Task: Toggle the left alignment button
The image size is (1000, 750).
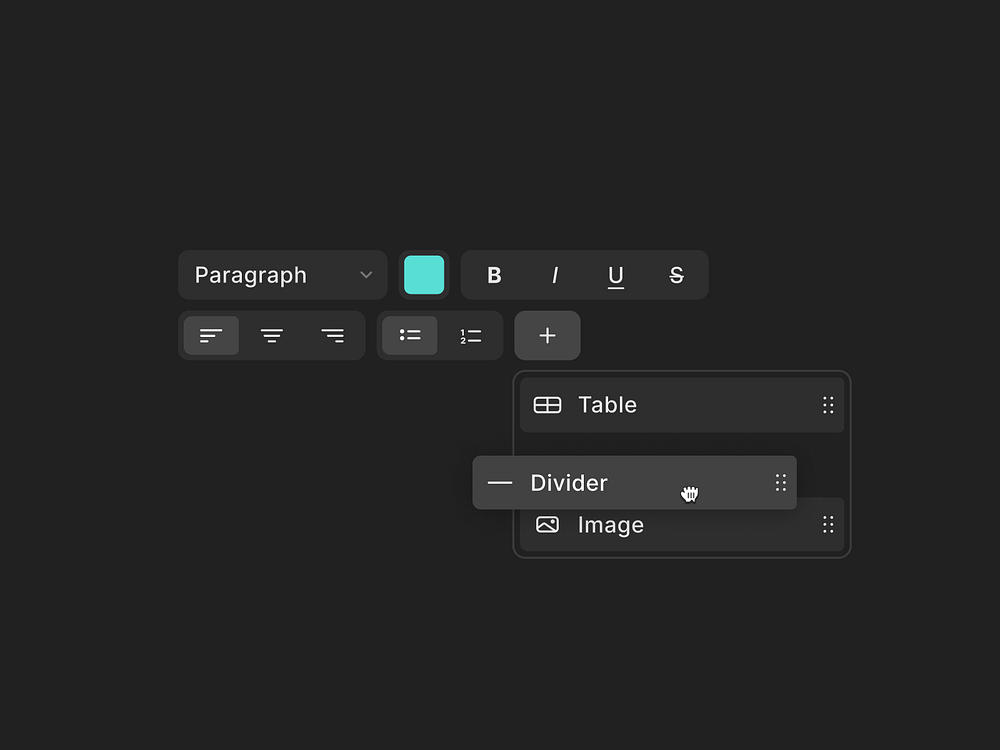Action: [x=211, y=335]
